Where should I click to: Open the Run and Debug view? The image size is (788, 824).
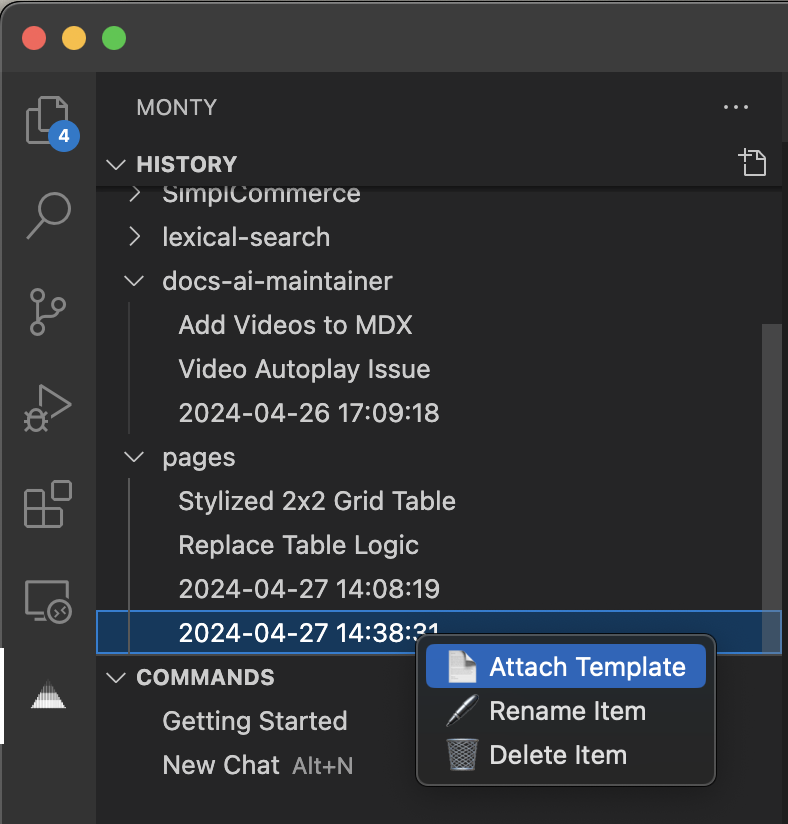tap(48, 408)
